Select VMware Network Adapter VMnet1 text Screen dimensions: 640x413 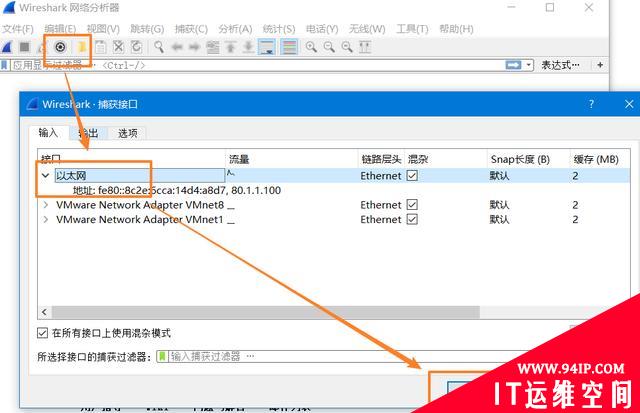(x=140, y=220)
